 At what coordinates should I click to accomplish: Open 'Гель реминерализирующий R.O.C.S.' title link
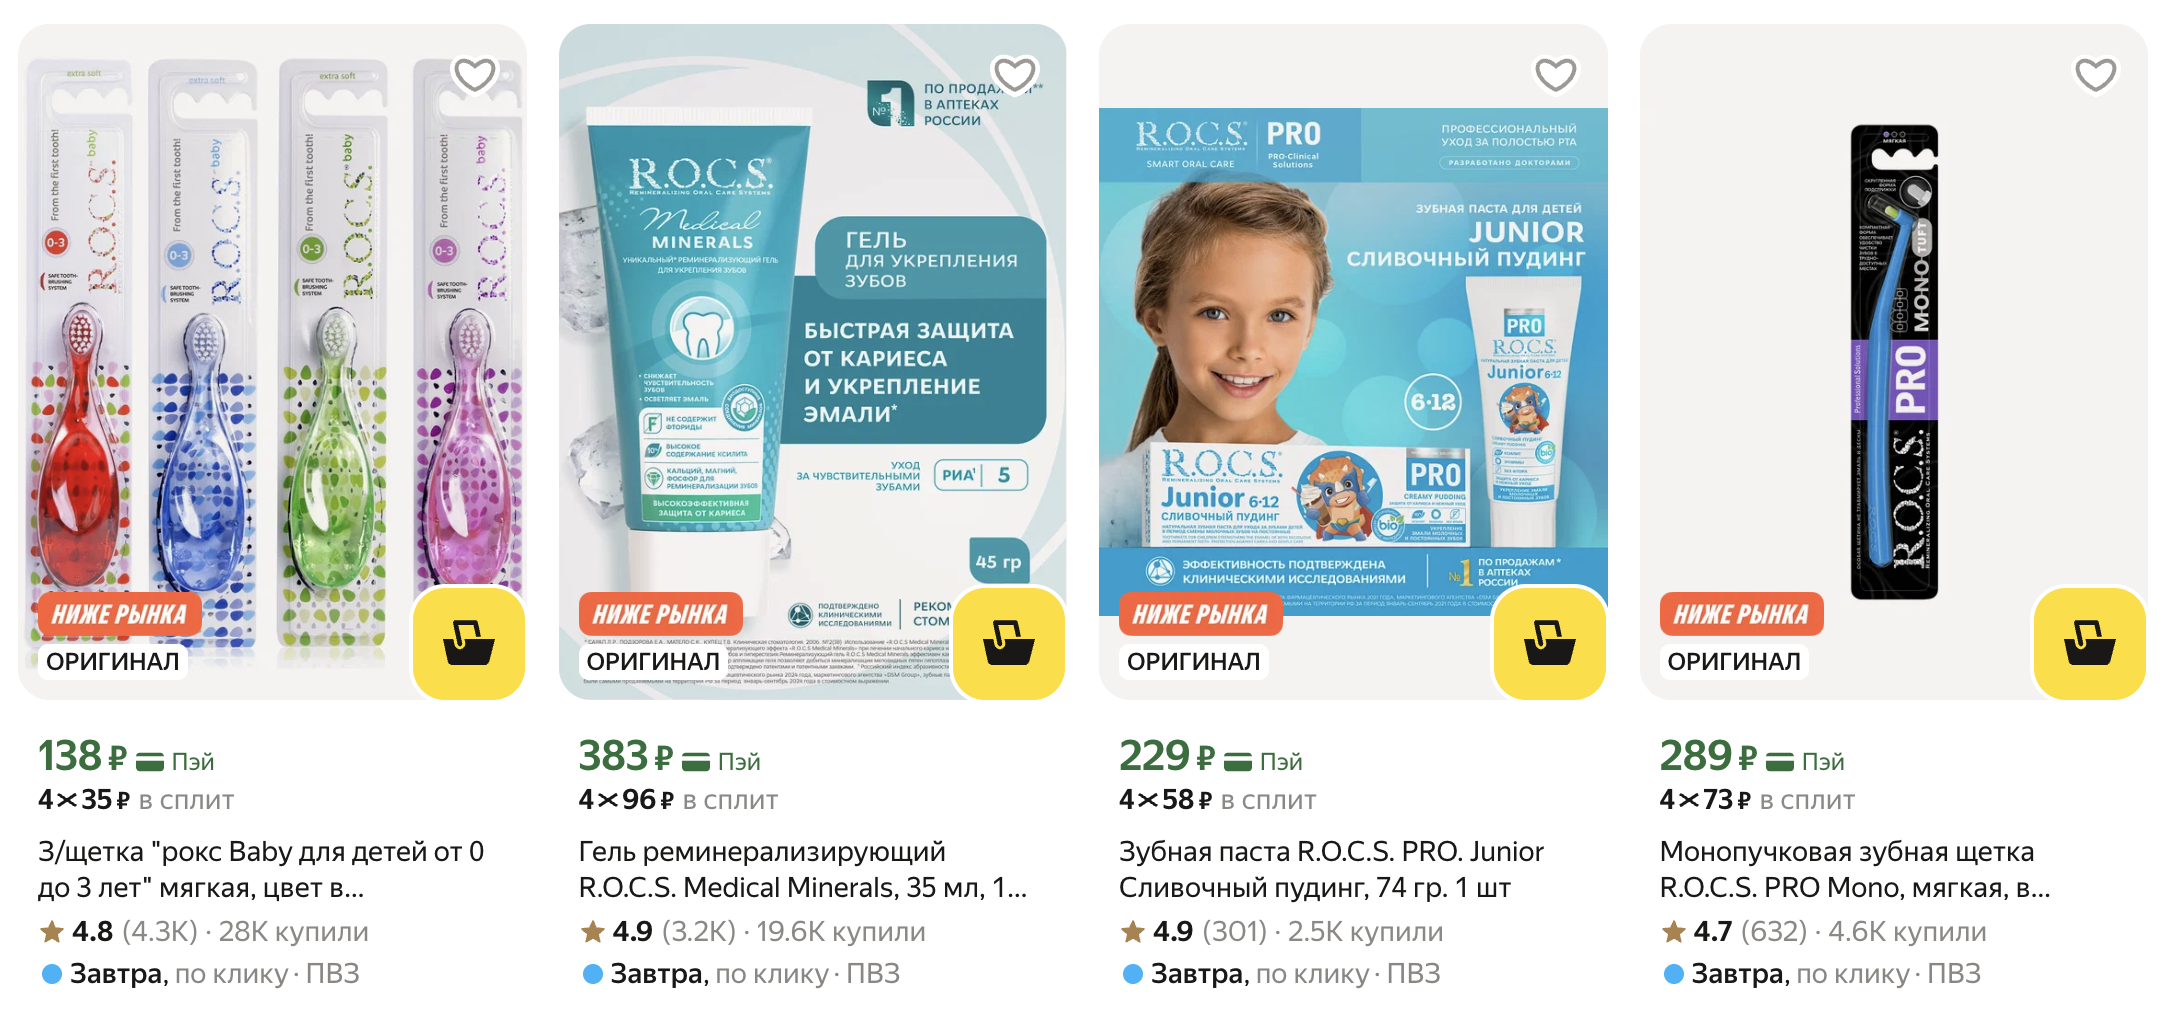803,869
